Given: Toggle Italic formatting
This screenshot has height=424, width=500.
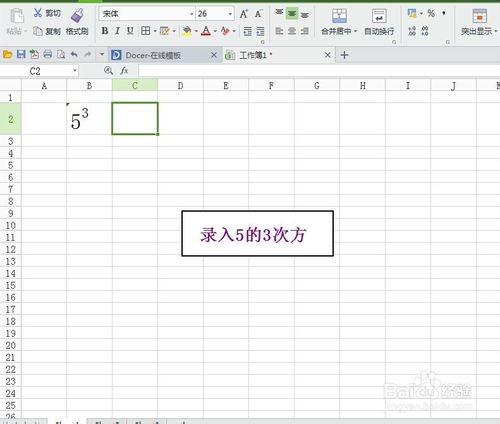Looking at the screenshot, I should (117, 31).
